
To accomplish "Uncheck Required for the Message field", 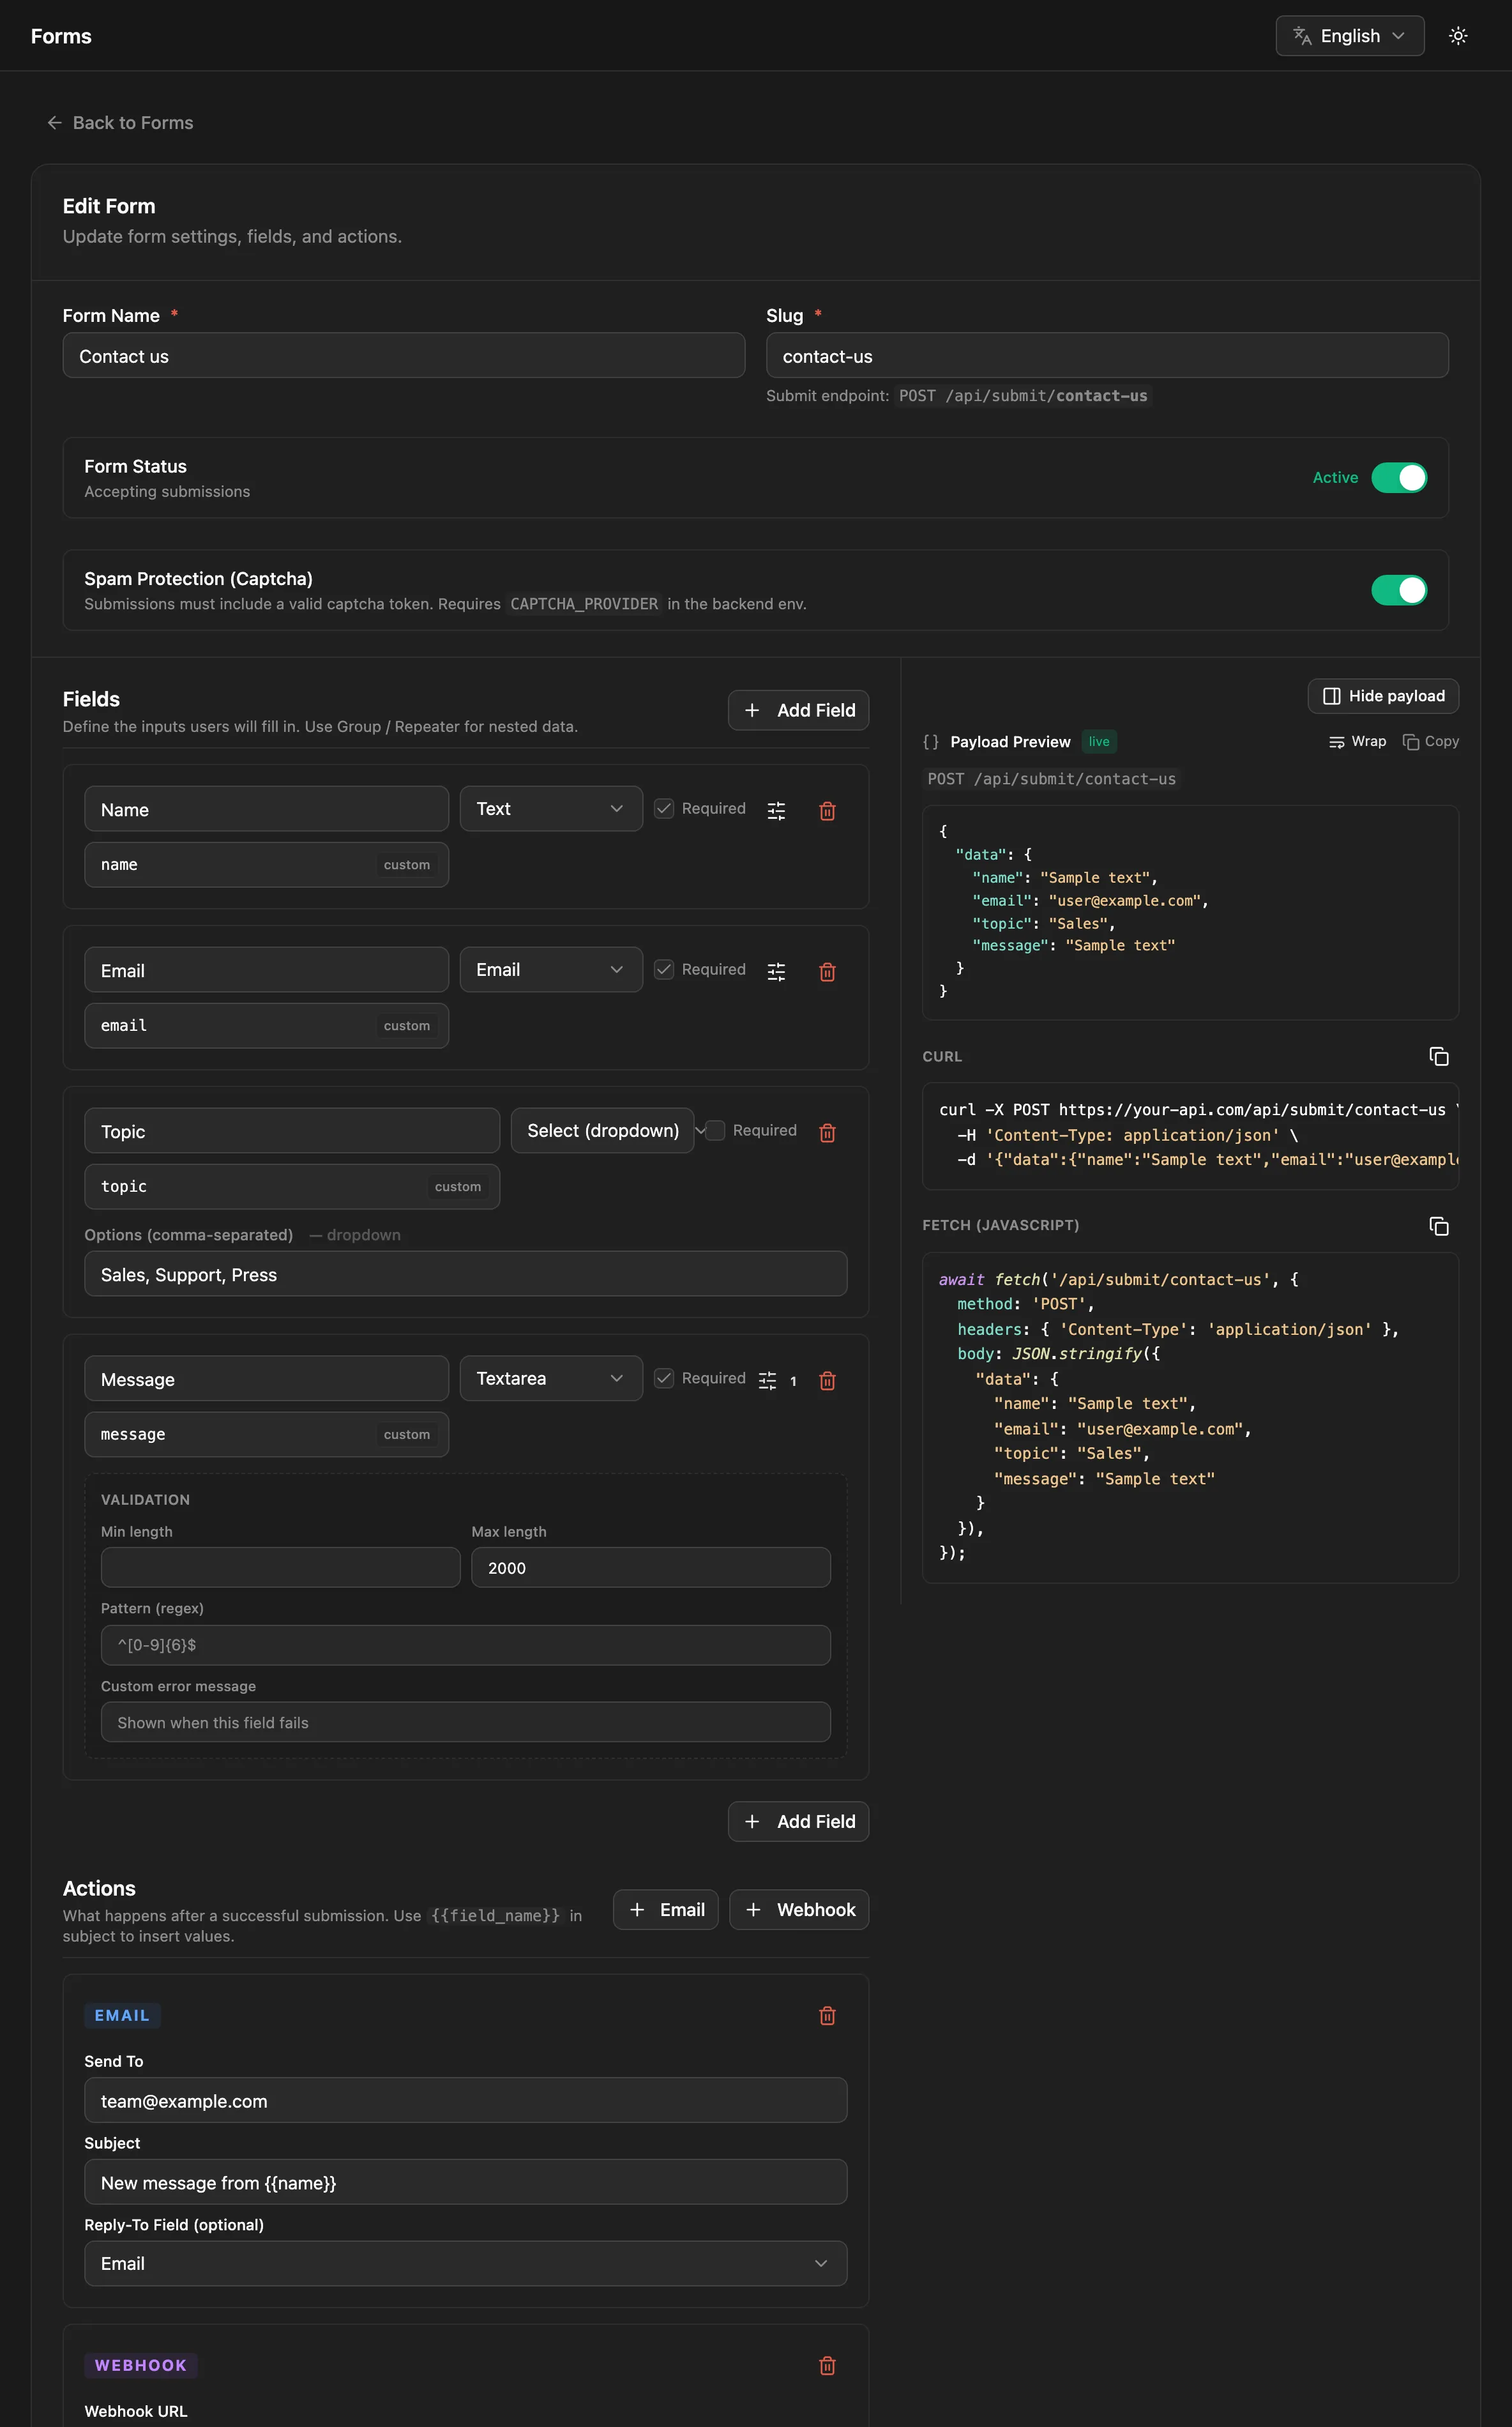I will click(x=664, y=1378).
